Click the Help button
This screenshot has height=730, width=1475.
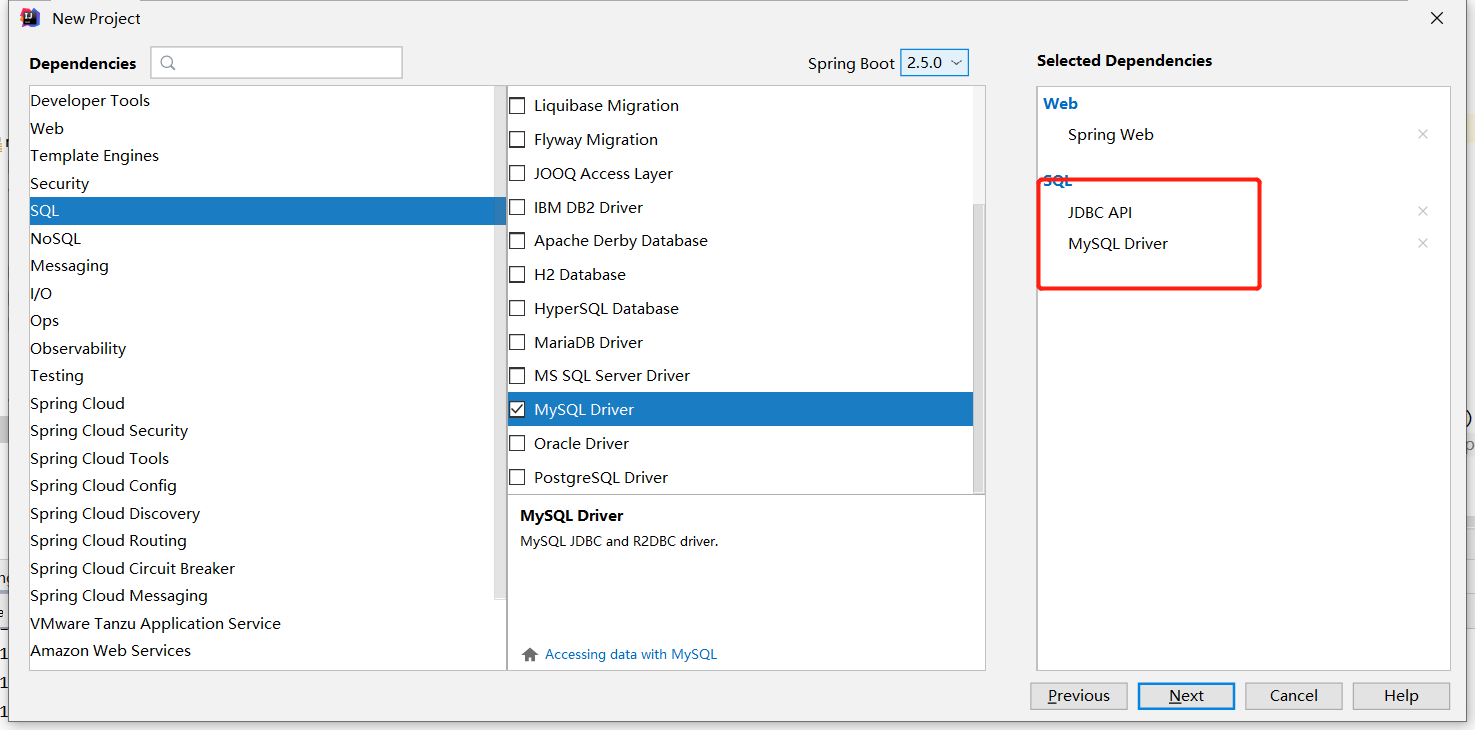click(1401, 696)
